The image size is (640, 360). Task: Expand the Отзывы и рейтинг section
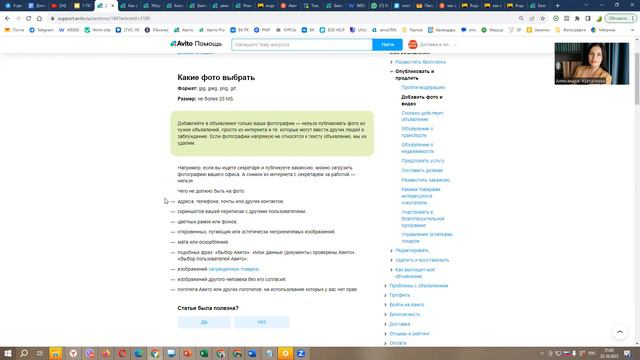coord(409,333)
